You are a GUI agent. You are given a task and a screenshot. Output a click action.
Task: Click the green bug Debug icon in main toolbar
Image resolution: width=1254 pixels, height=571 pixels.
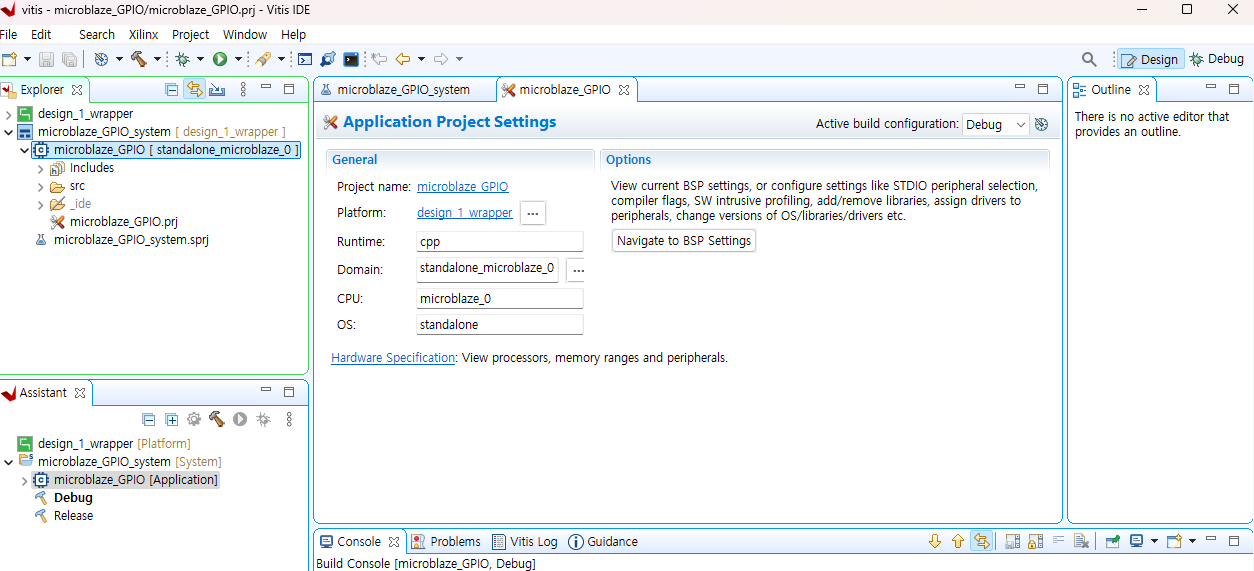pos(183,59)
